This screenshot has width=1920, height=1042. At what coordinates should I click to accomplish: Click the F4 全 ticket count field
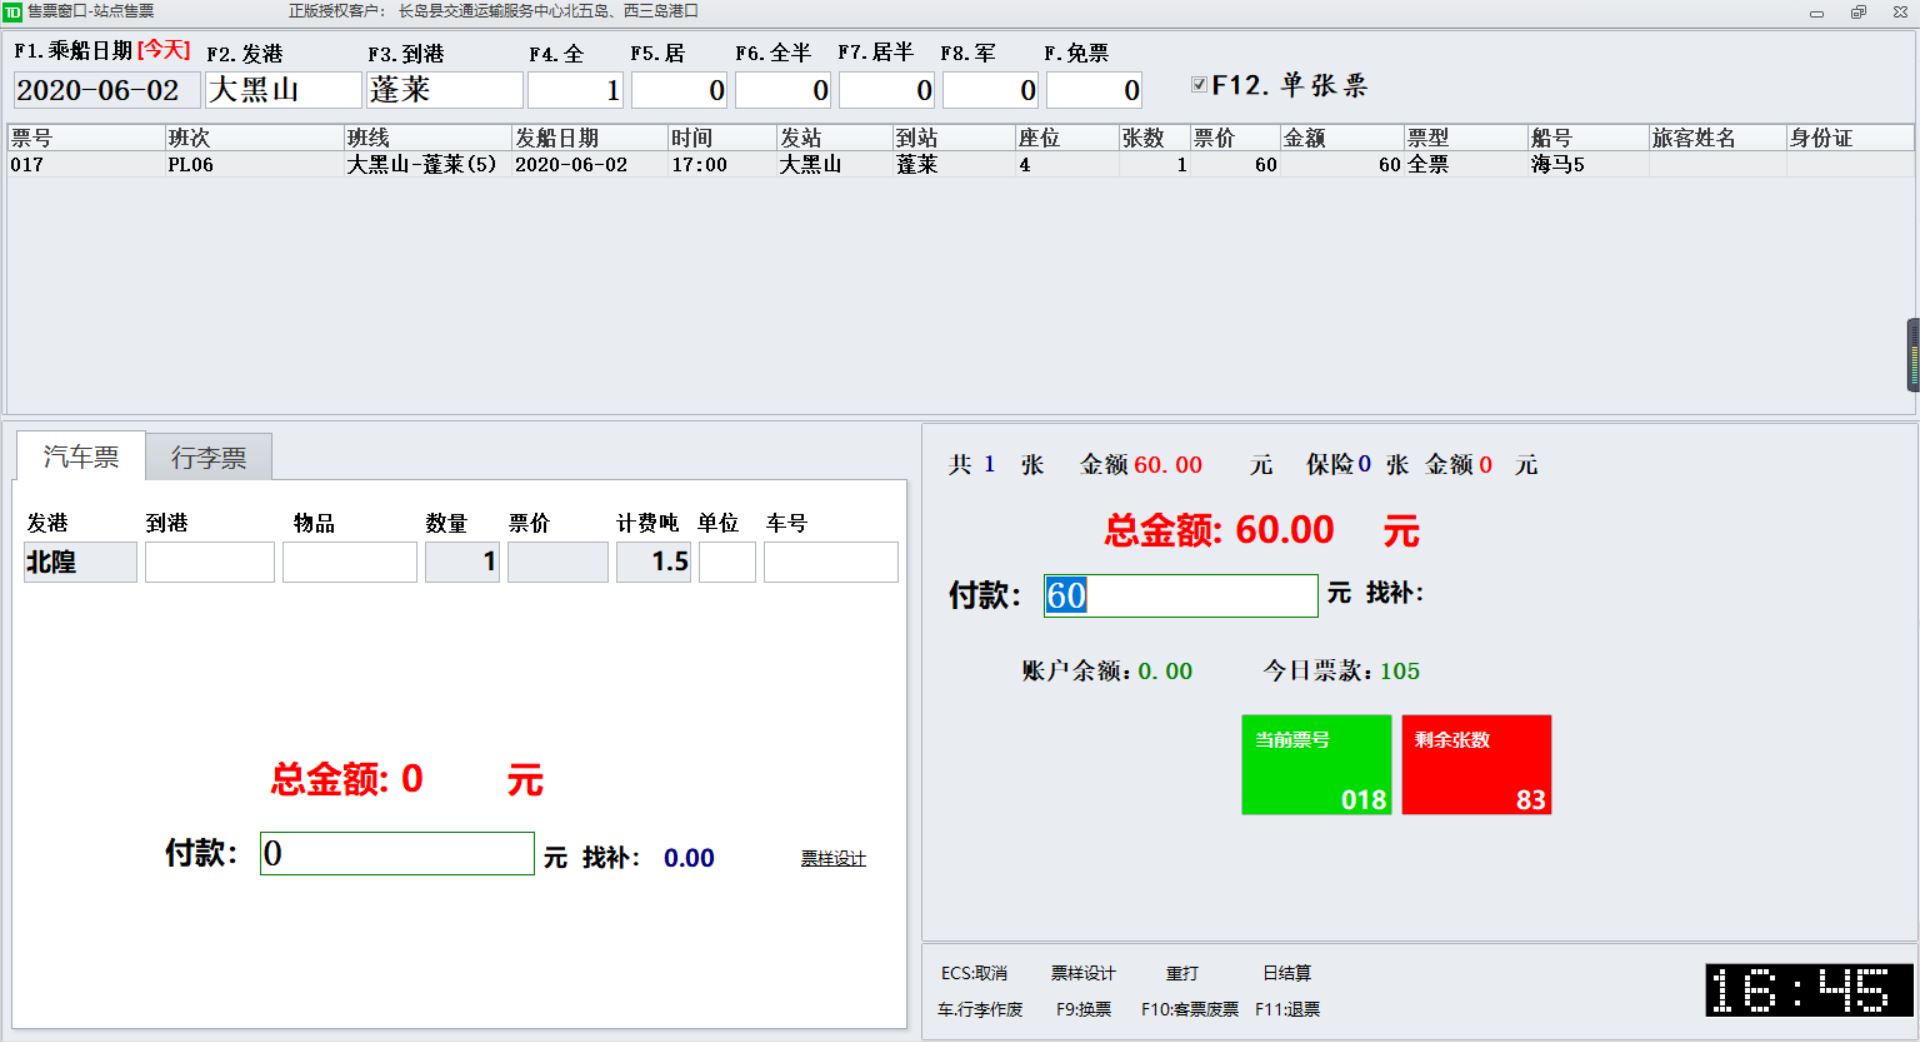[575, 91]
